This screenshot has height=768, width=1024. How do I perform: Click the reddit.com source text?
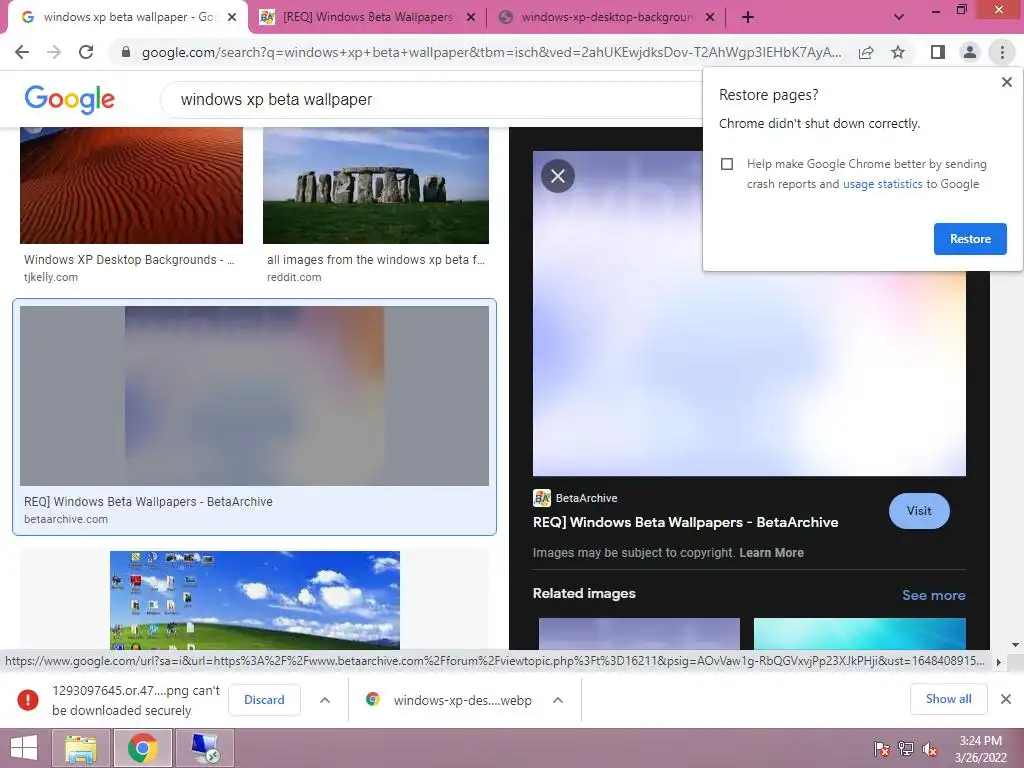[x=294, y=277]
